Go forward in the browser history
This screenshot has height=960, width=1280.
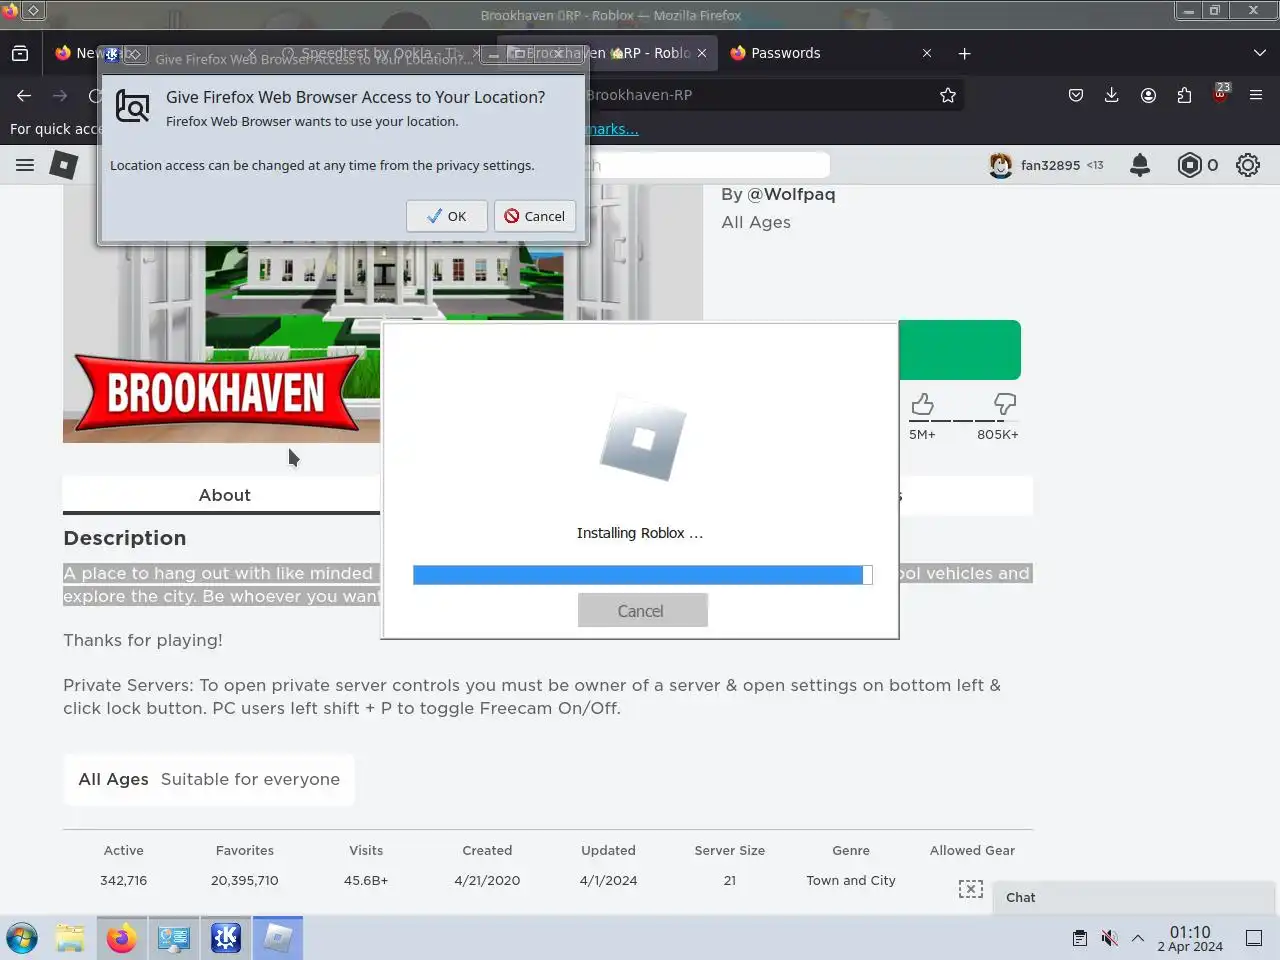click(x=60, y=95)
